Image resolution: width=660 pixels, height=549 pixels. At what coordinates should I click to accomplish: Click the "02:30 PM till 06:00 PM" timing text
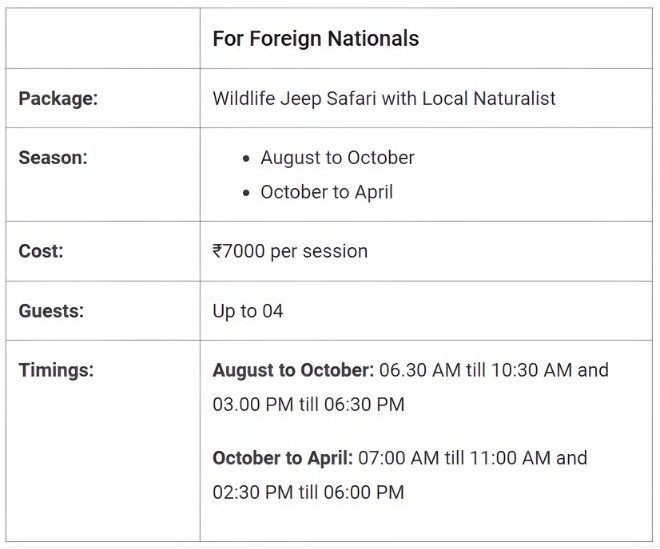(x=308, y=492)
